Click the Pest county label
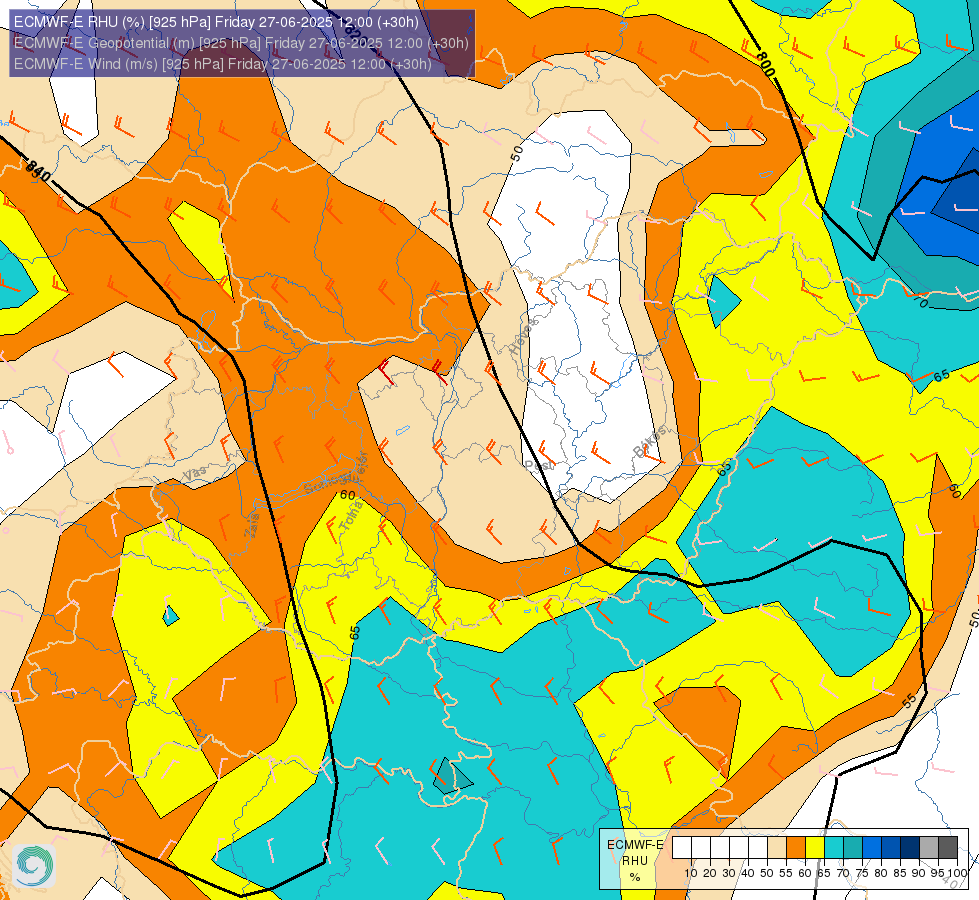 point(539,467)
